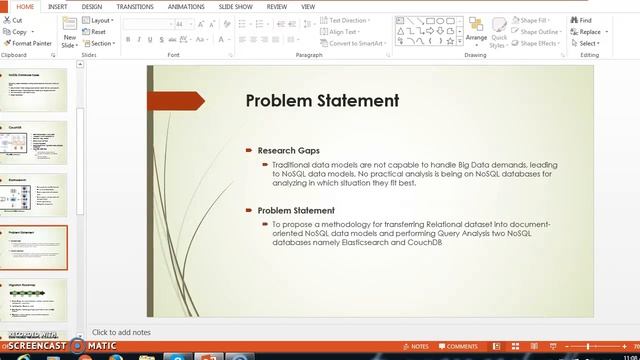Open Align Text dropdown

340,31
